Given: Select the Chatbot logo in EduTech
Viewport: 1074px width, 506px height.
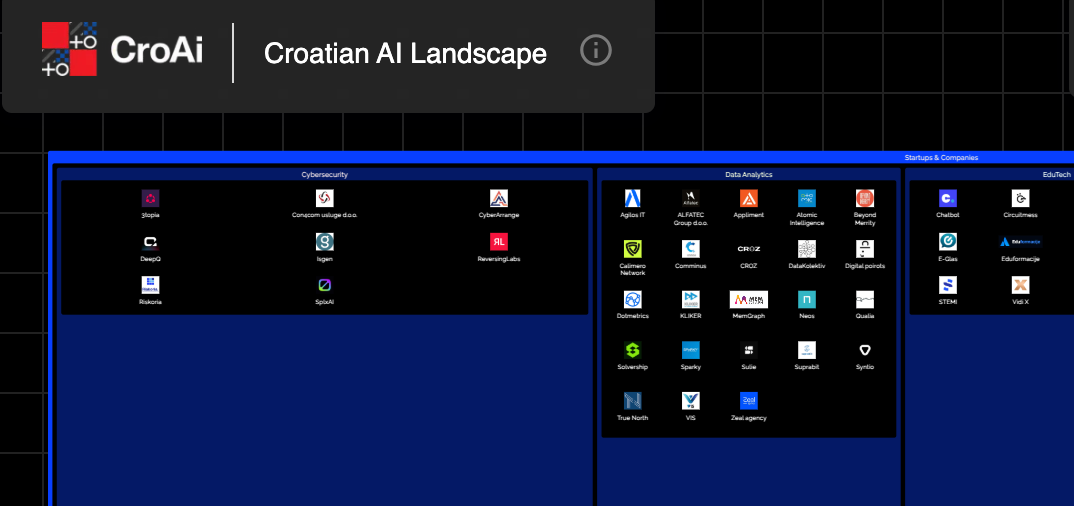Looking at the screenshot, I should 948,199.
